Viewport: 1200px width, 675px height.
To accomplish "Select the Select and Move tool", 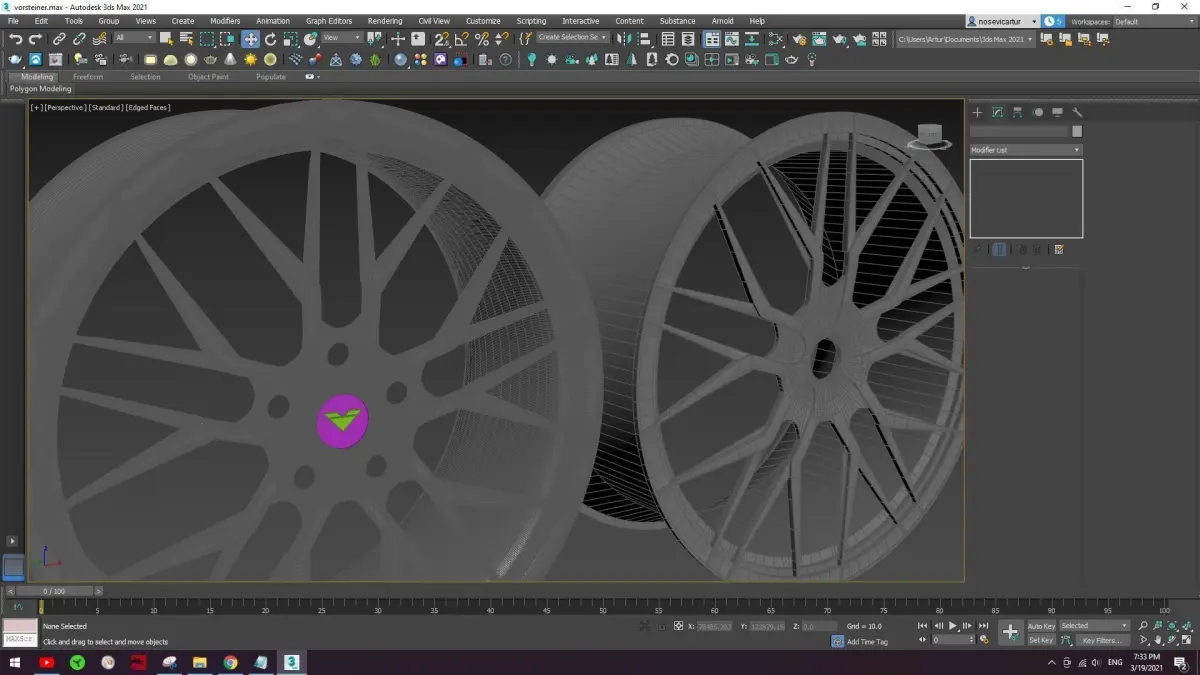I will coord(250,39).
